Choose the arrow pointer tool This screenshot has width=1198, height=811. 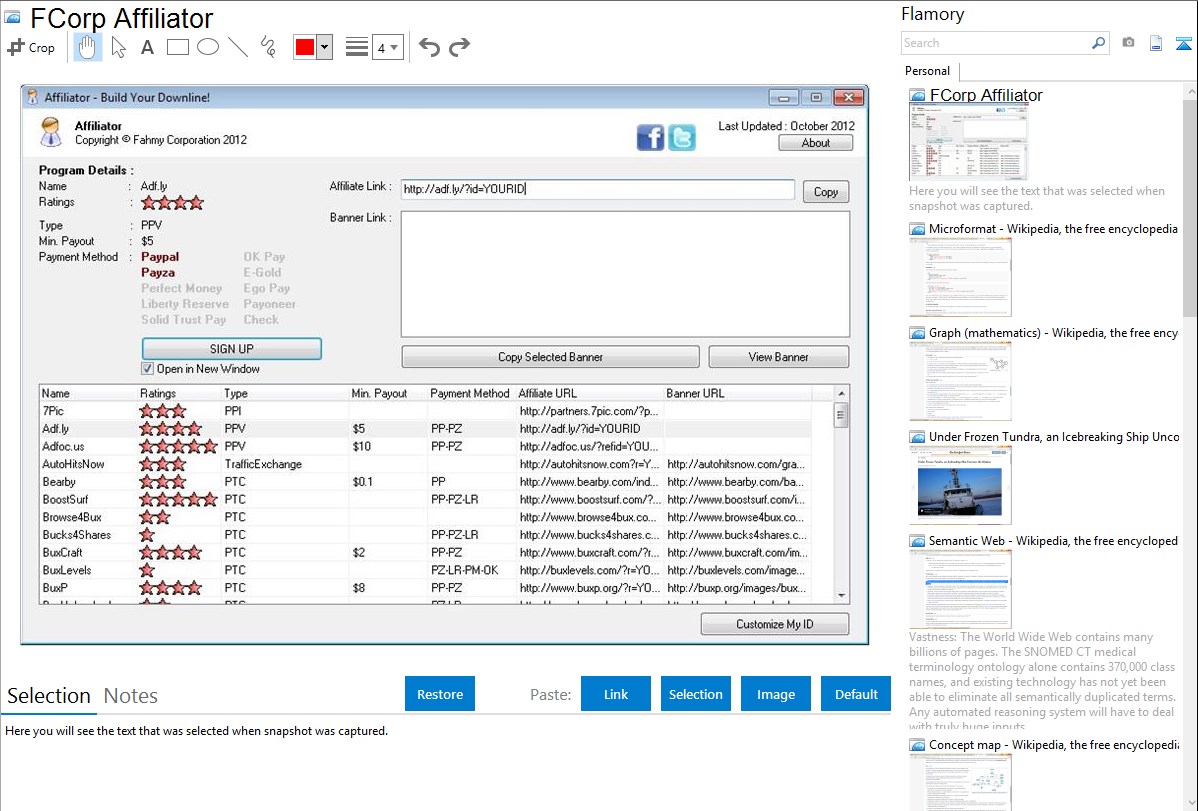click(x=118, y=47)
